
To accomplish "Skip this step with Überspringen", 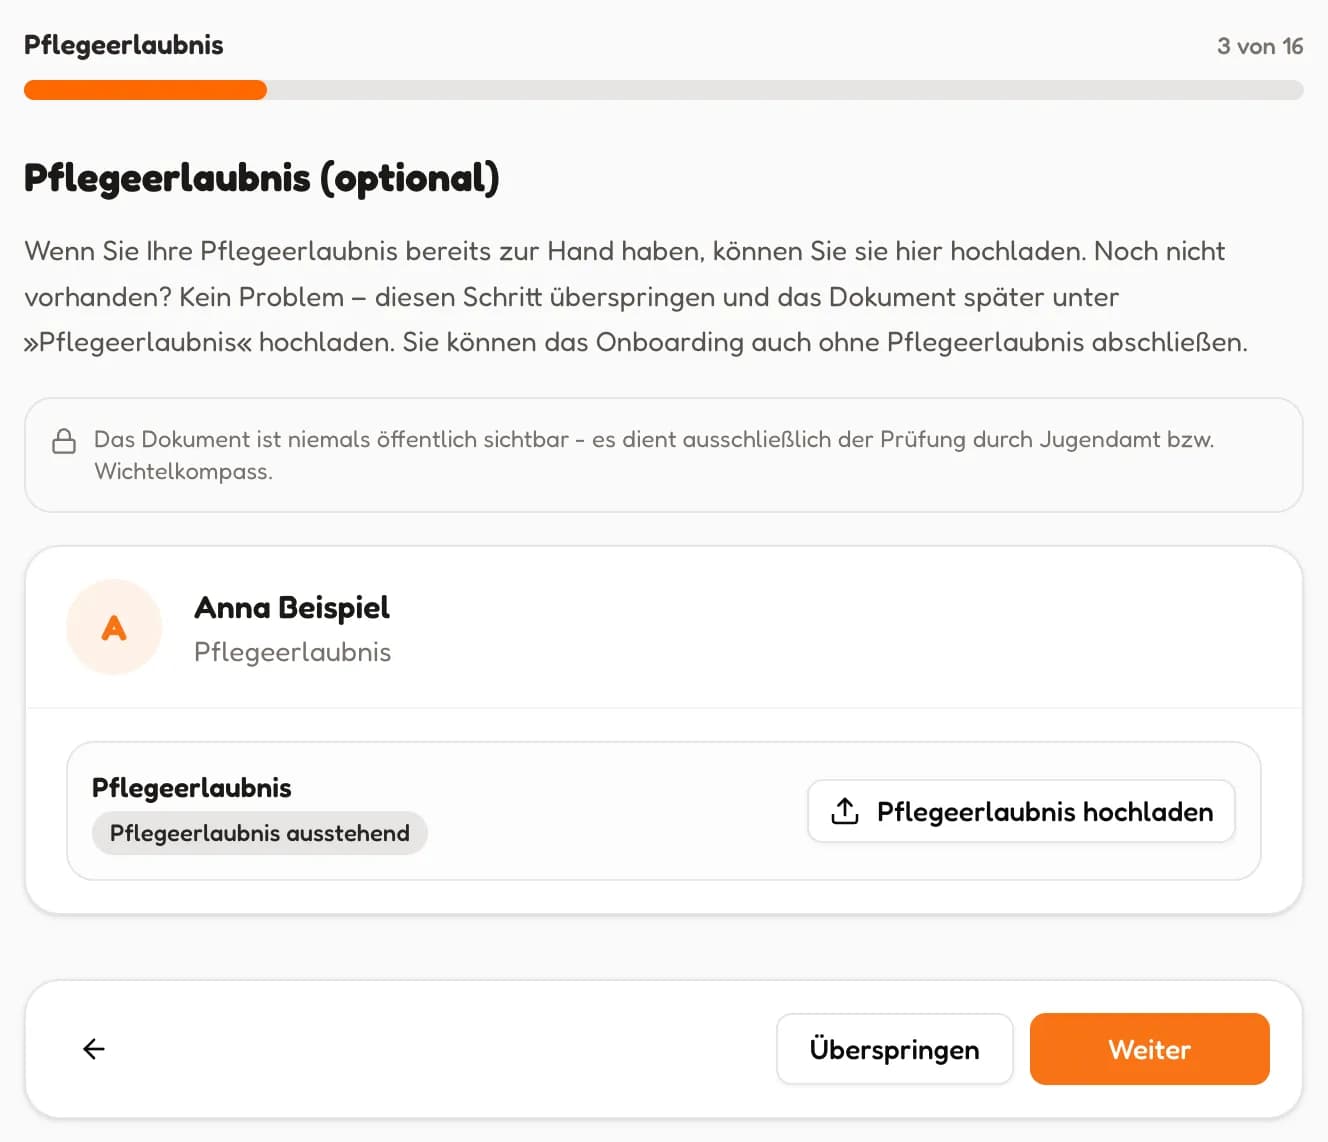I will point(895,1049).
